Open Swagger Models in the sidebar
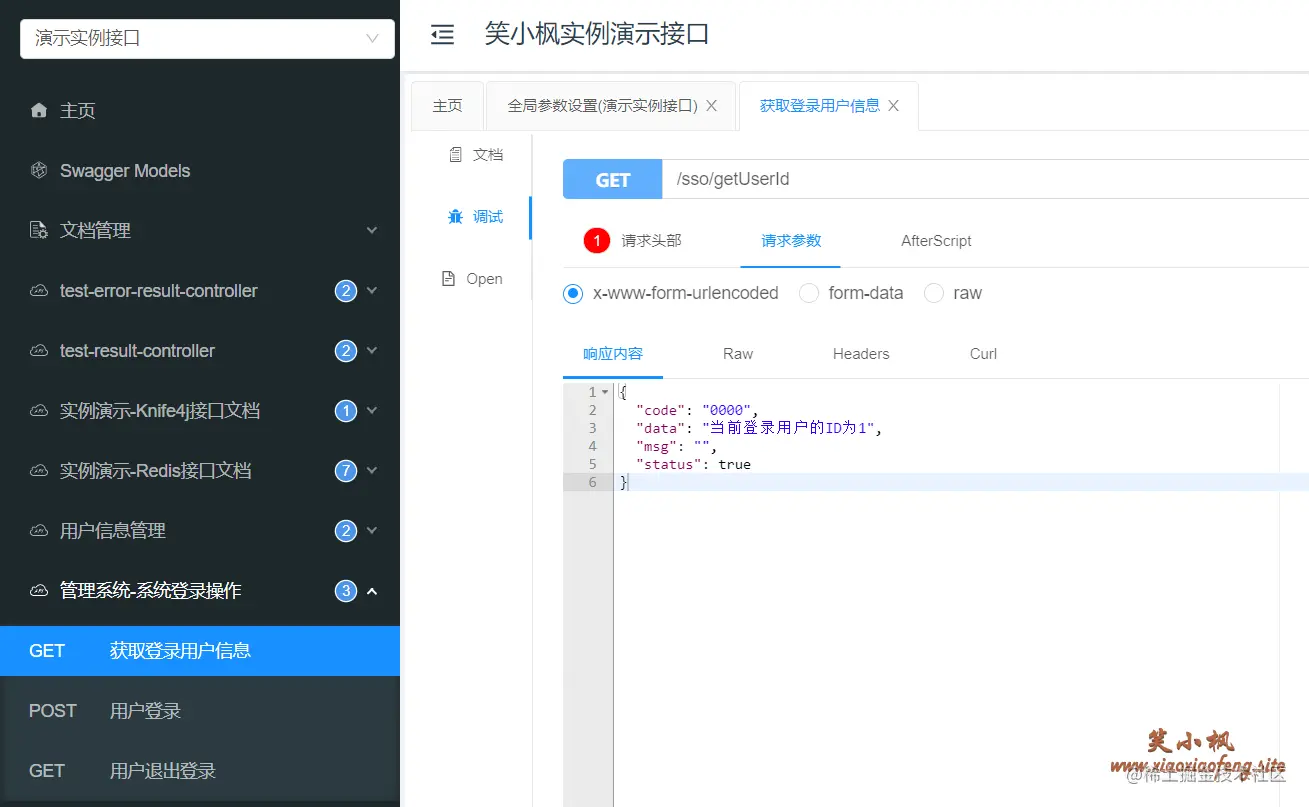This screenshot has width=1309, height=807. [200, 171]
